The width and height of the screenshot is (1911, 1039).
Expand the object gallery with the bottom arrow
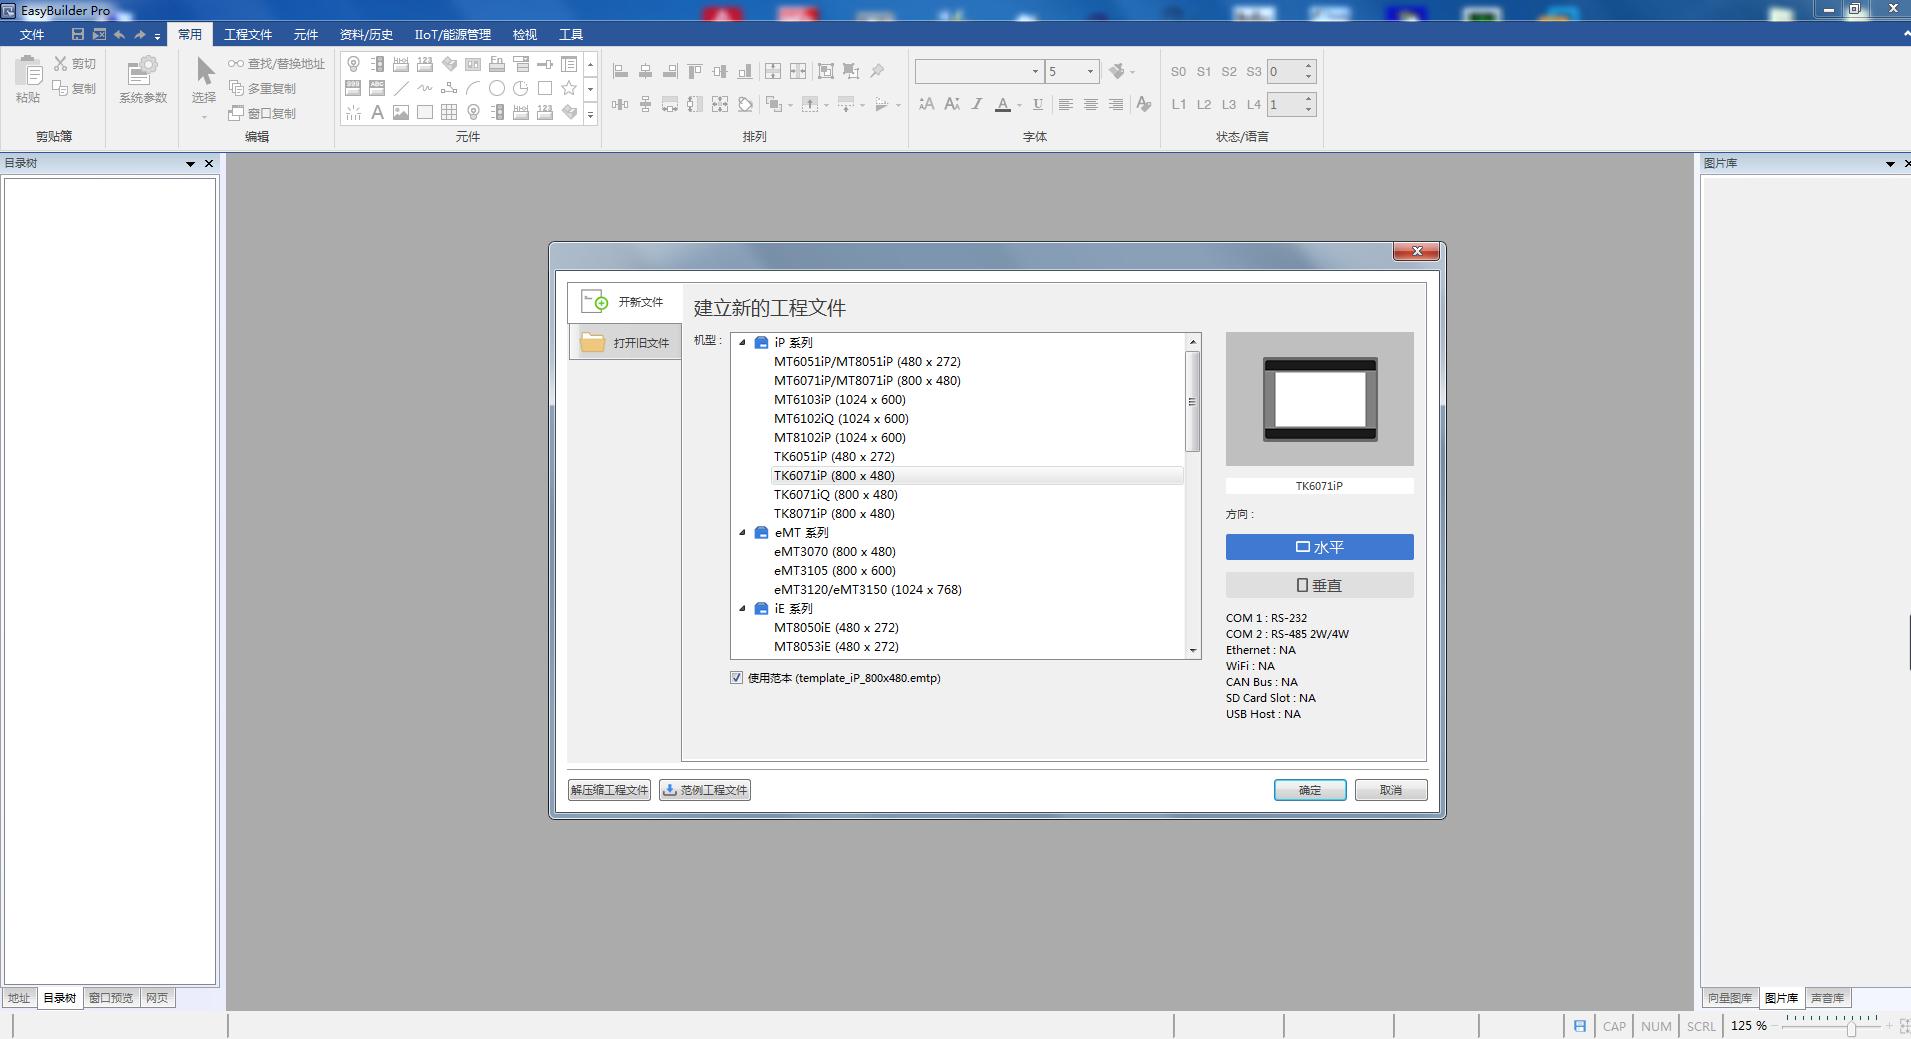(591, 114)
